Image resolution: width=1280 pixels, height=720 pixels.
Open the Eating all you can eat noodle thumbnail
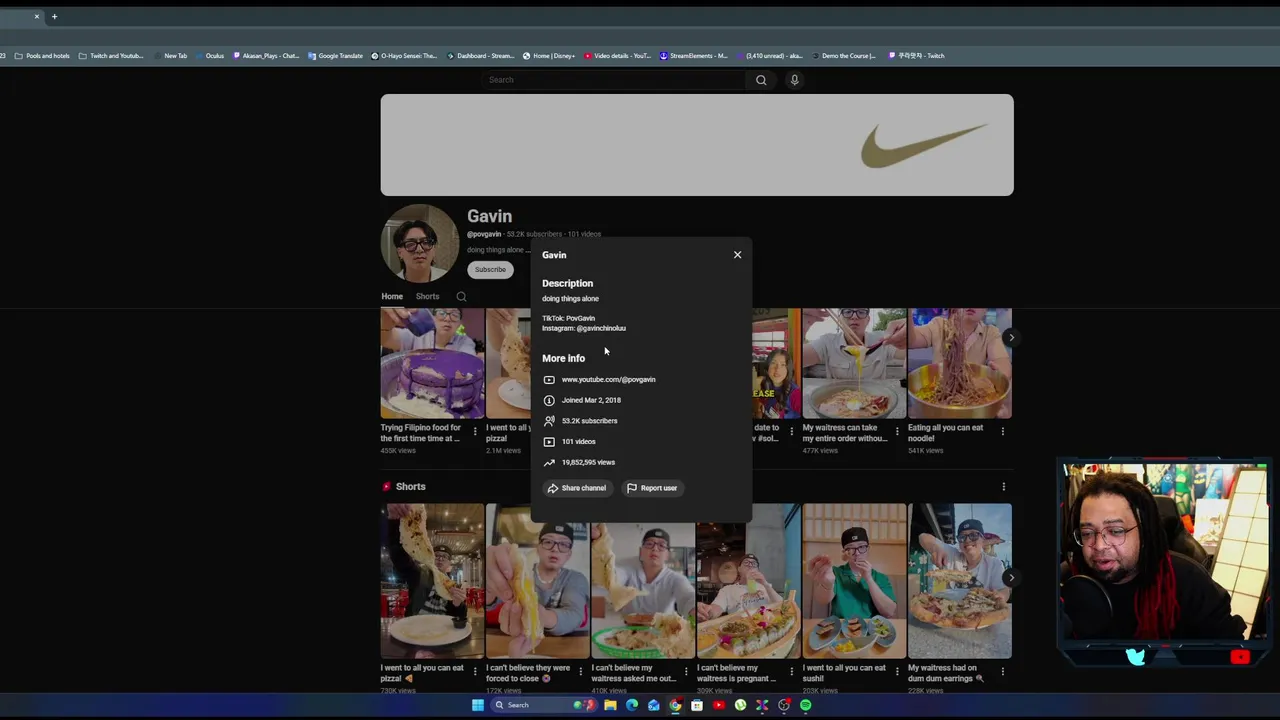960,363
